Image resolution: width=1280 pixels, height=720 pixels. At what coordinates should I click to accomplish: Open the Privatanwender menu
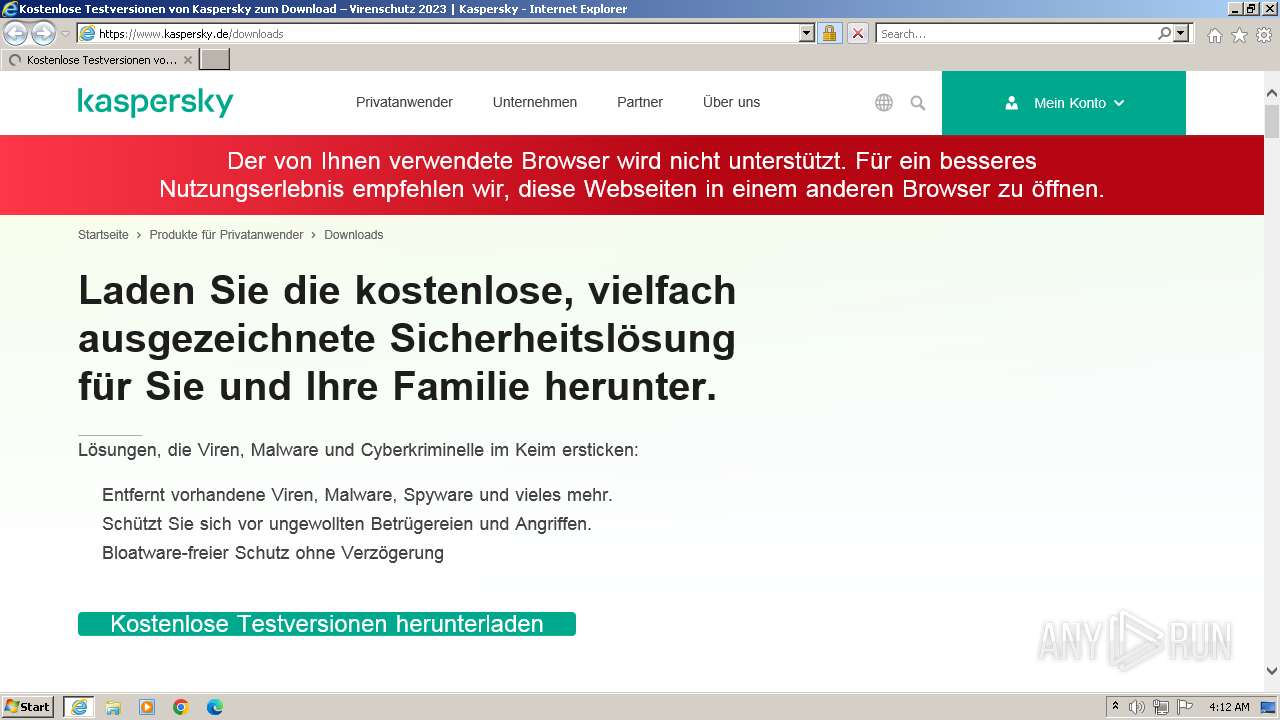pos(404,102)
